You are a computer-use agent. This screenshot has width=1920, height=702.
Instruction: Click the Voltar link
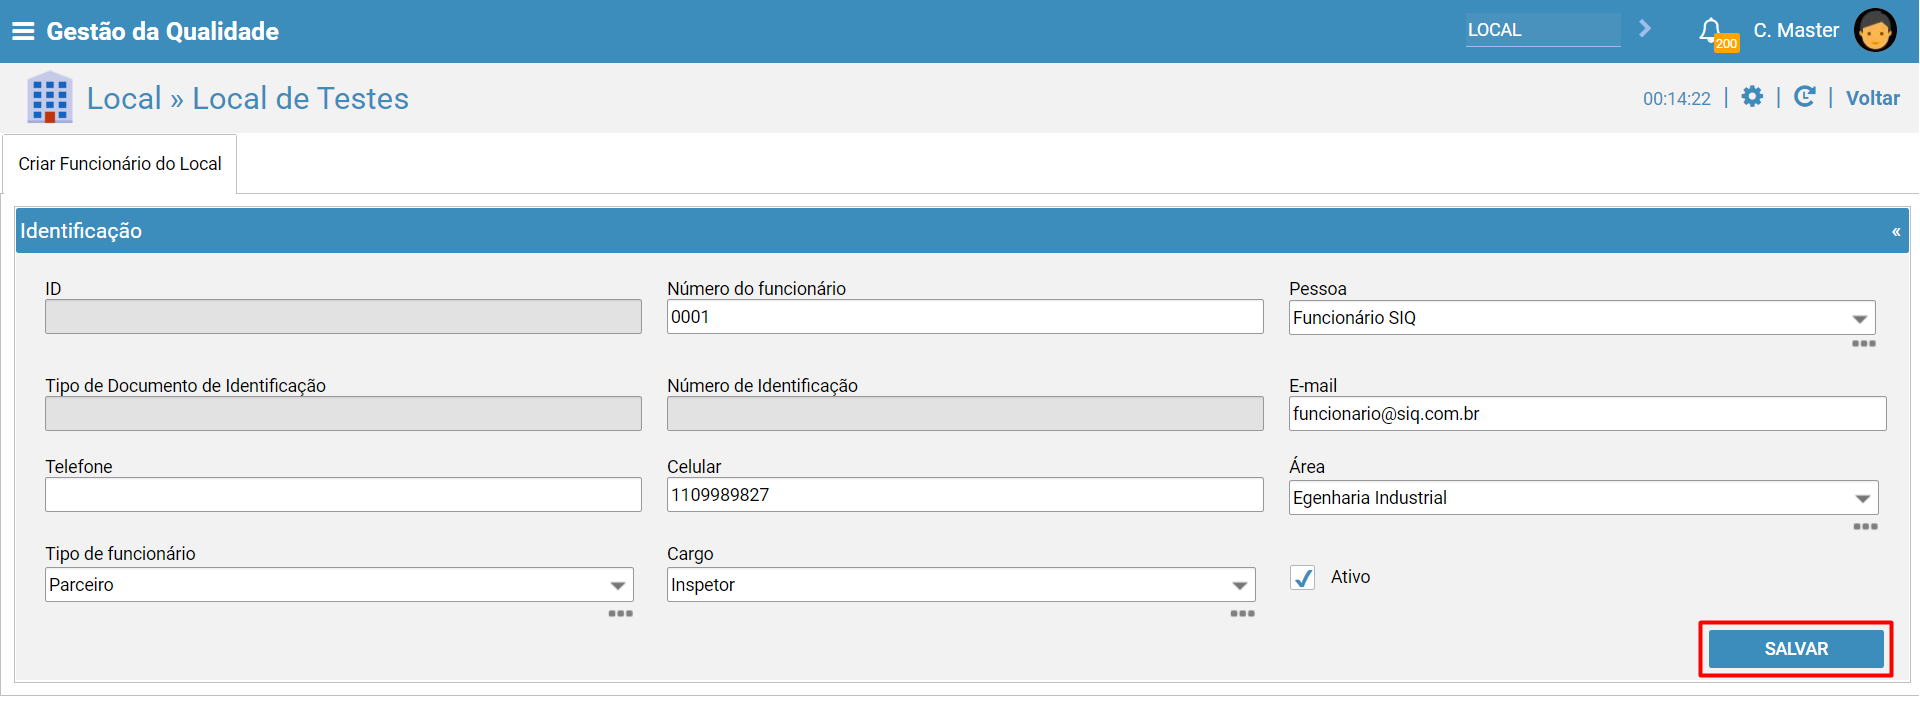click(x=1873, y=98)
